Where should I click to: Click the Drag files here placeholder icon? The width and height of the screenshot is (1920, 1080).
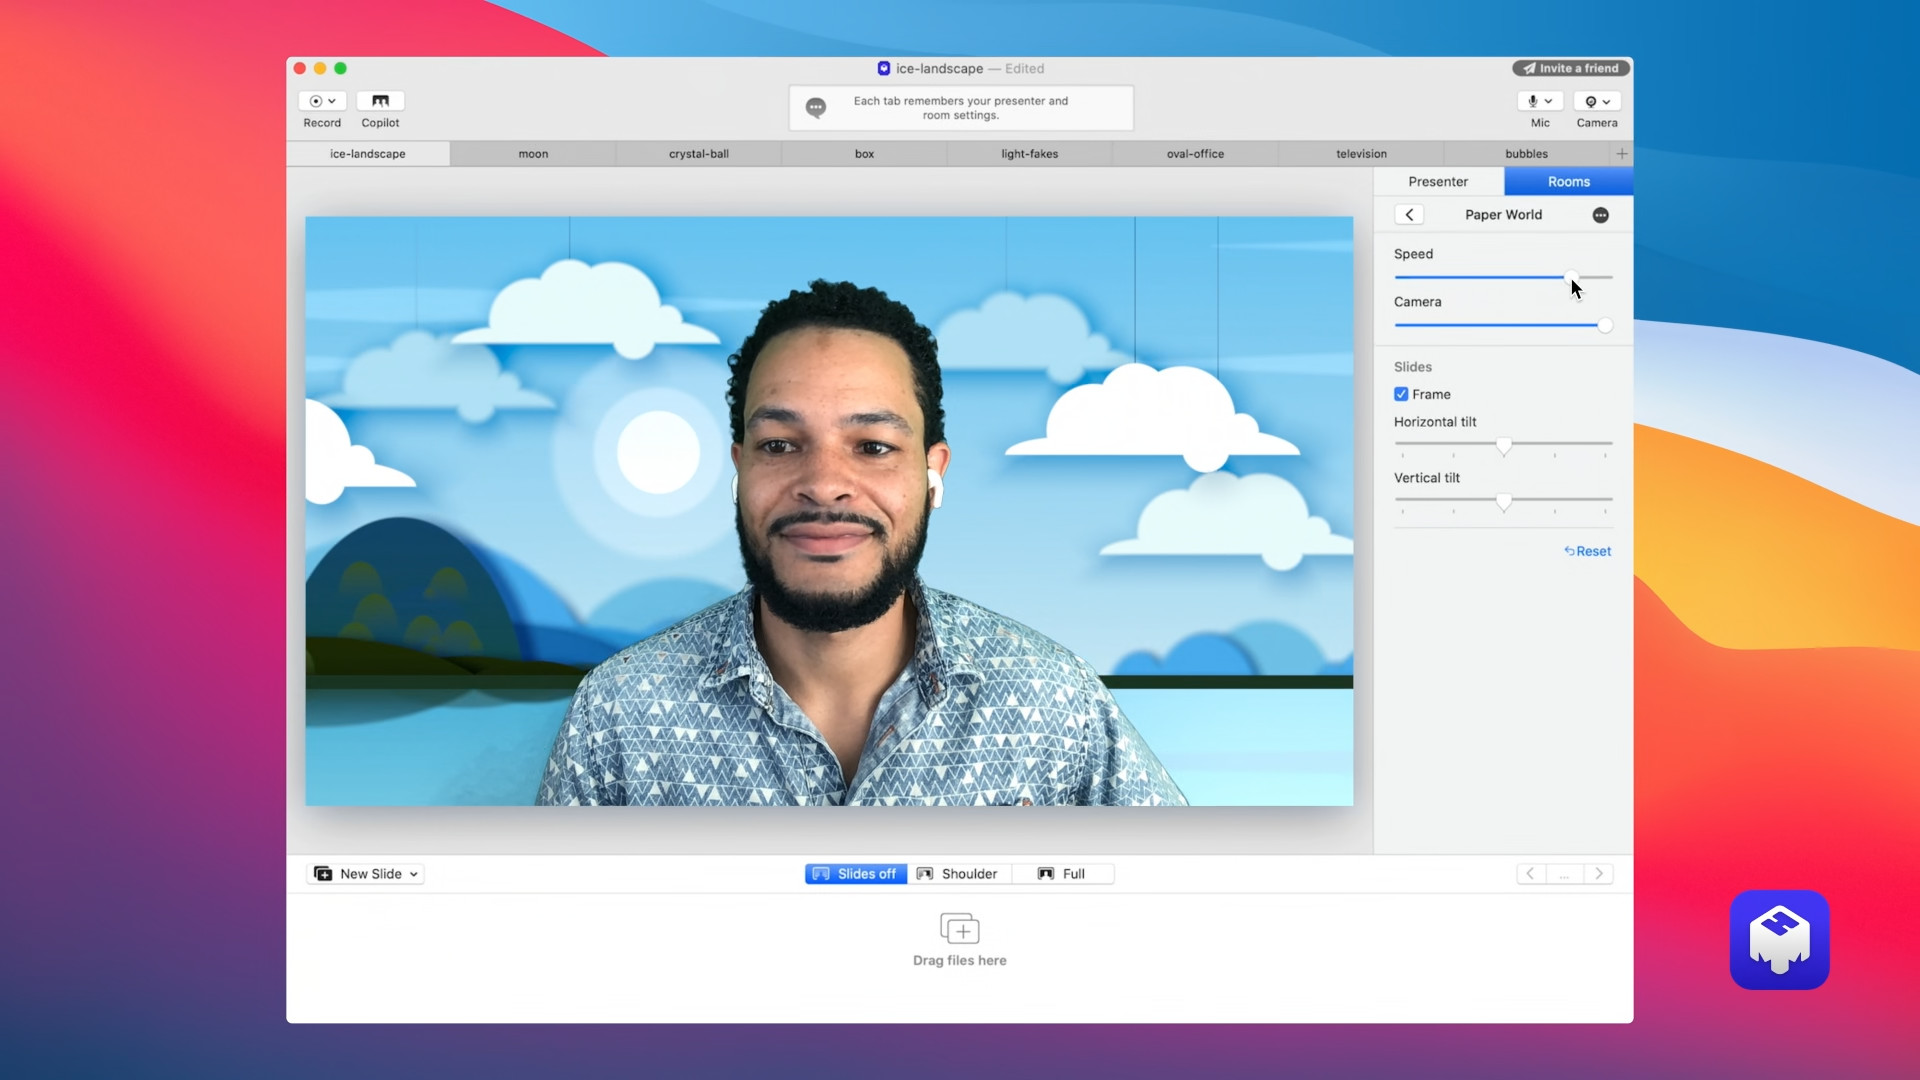click(959, 928)
